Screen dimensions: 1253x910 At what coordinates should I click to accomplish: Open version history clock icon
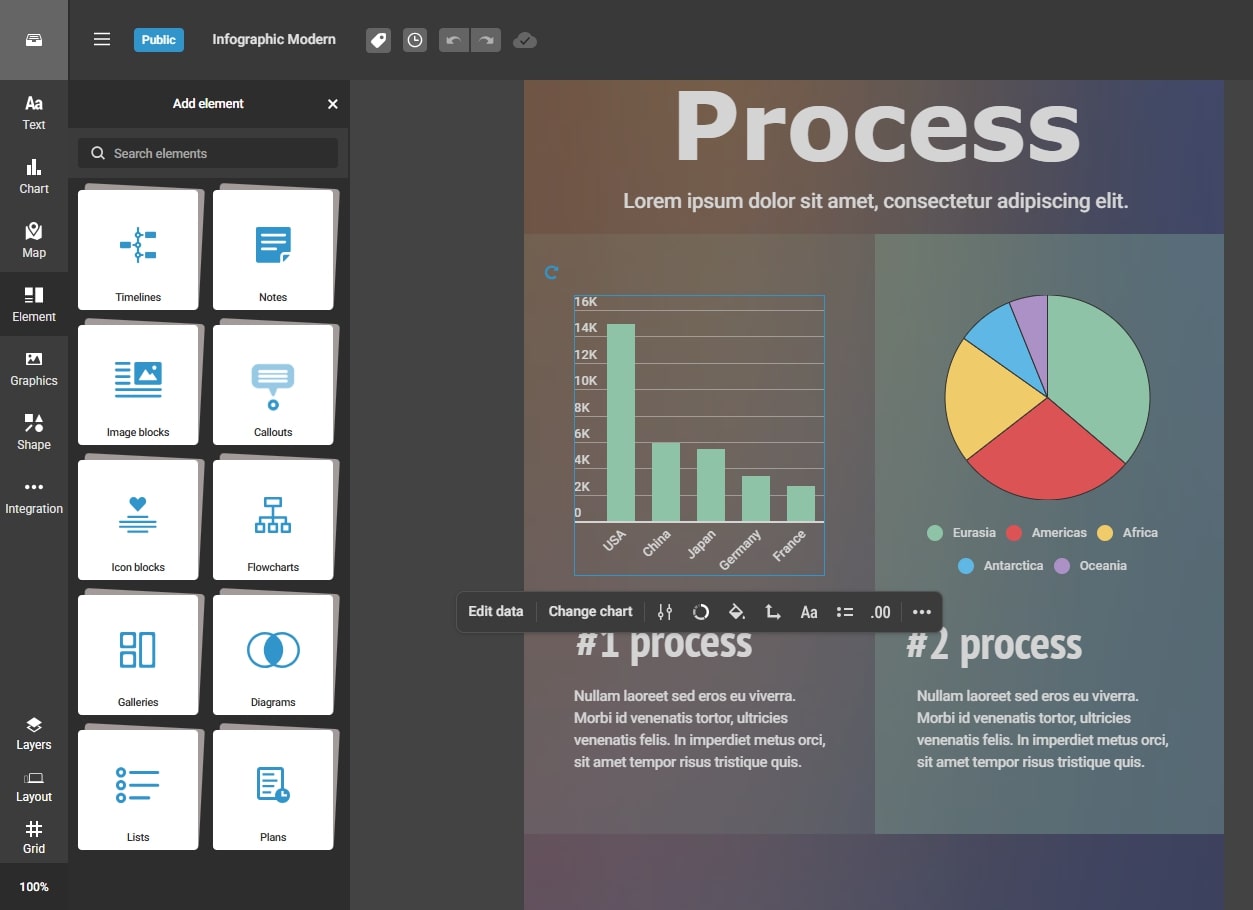(414, 40)
